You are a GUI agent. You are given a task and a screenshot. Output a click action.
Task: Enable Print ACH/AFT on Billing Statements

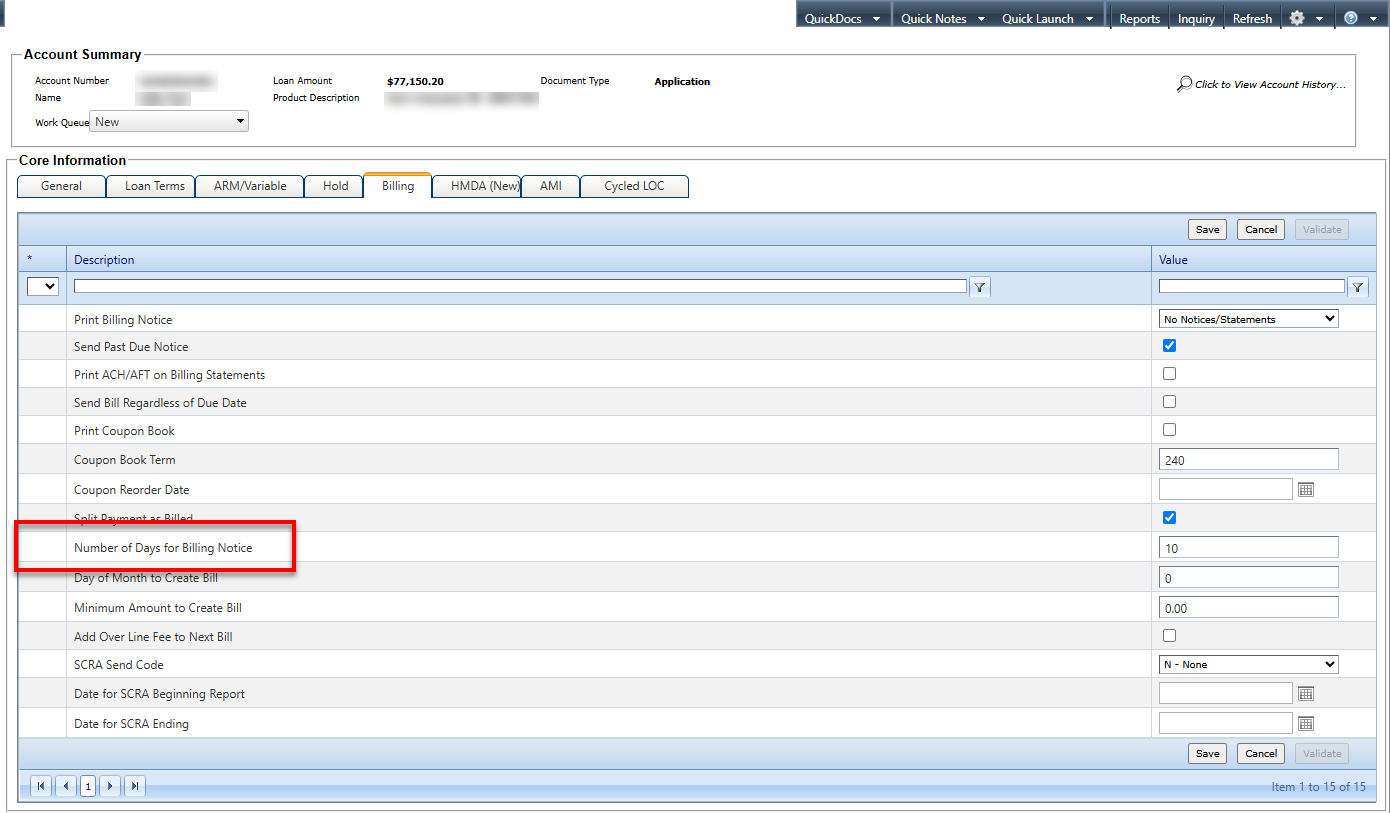[x=1169, y=373]
